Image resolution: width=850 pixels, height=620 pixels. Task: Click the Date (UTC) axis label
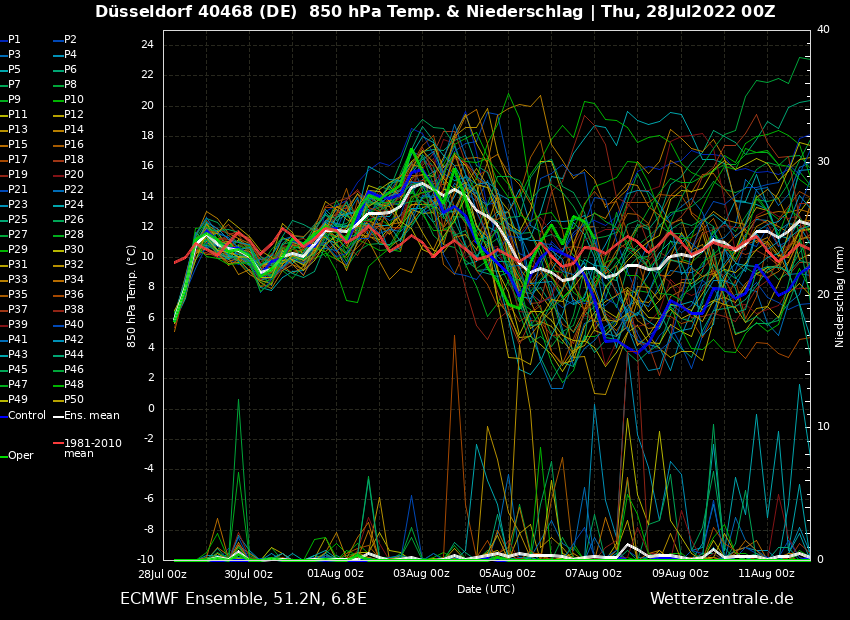[486, 589]
